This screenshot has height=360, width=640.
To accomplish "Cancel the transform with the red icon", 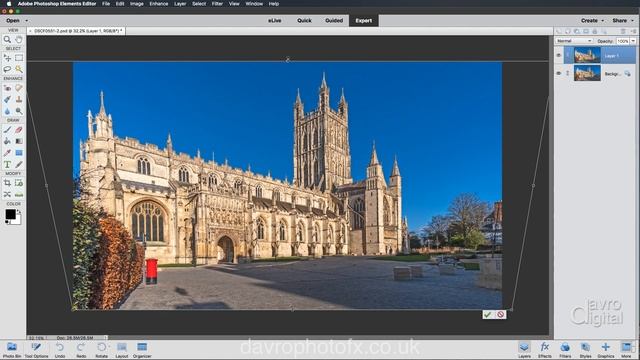I will click(500, 314).
